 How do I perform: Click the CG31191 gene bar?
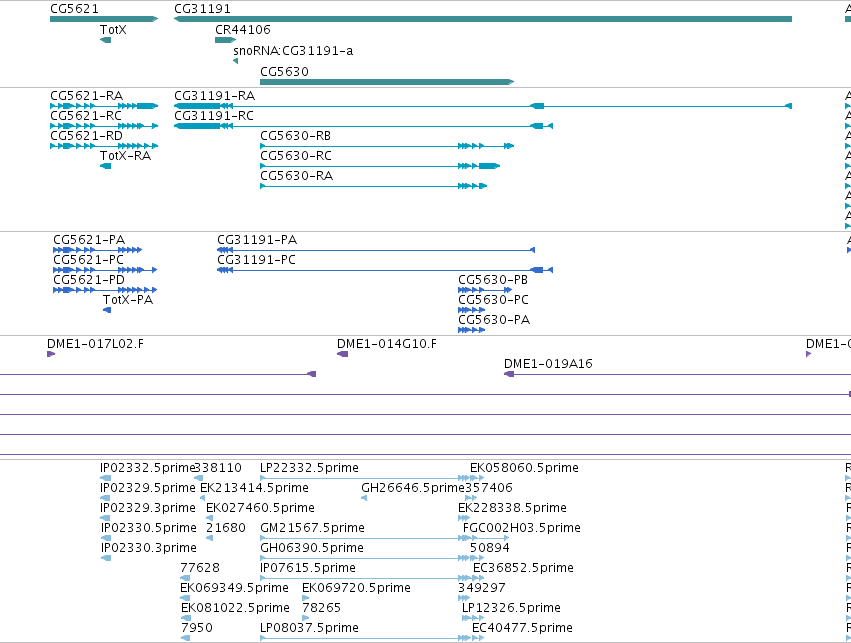coord(482,19)
